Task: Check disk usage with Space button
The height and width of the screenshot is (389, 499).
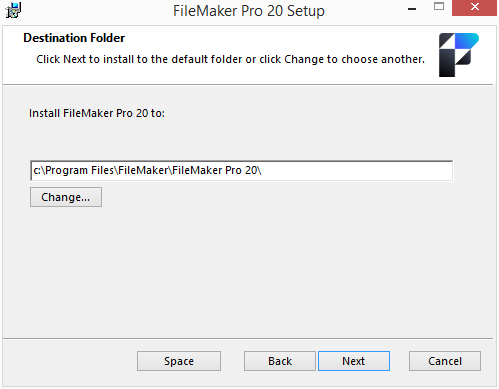Action: [179, 361]
